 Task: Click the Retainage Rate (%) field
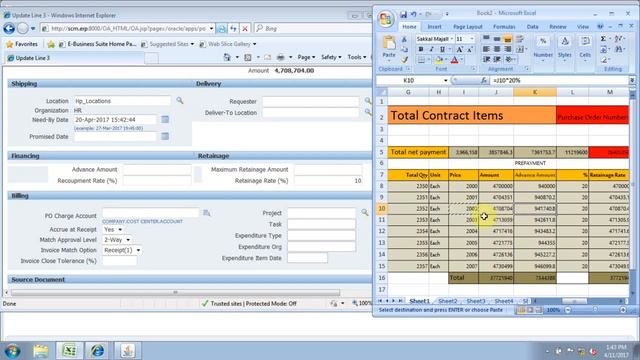[x=328, y=180]
